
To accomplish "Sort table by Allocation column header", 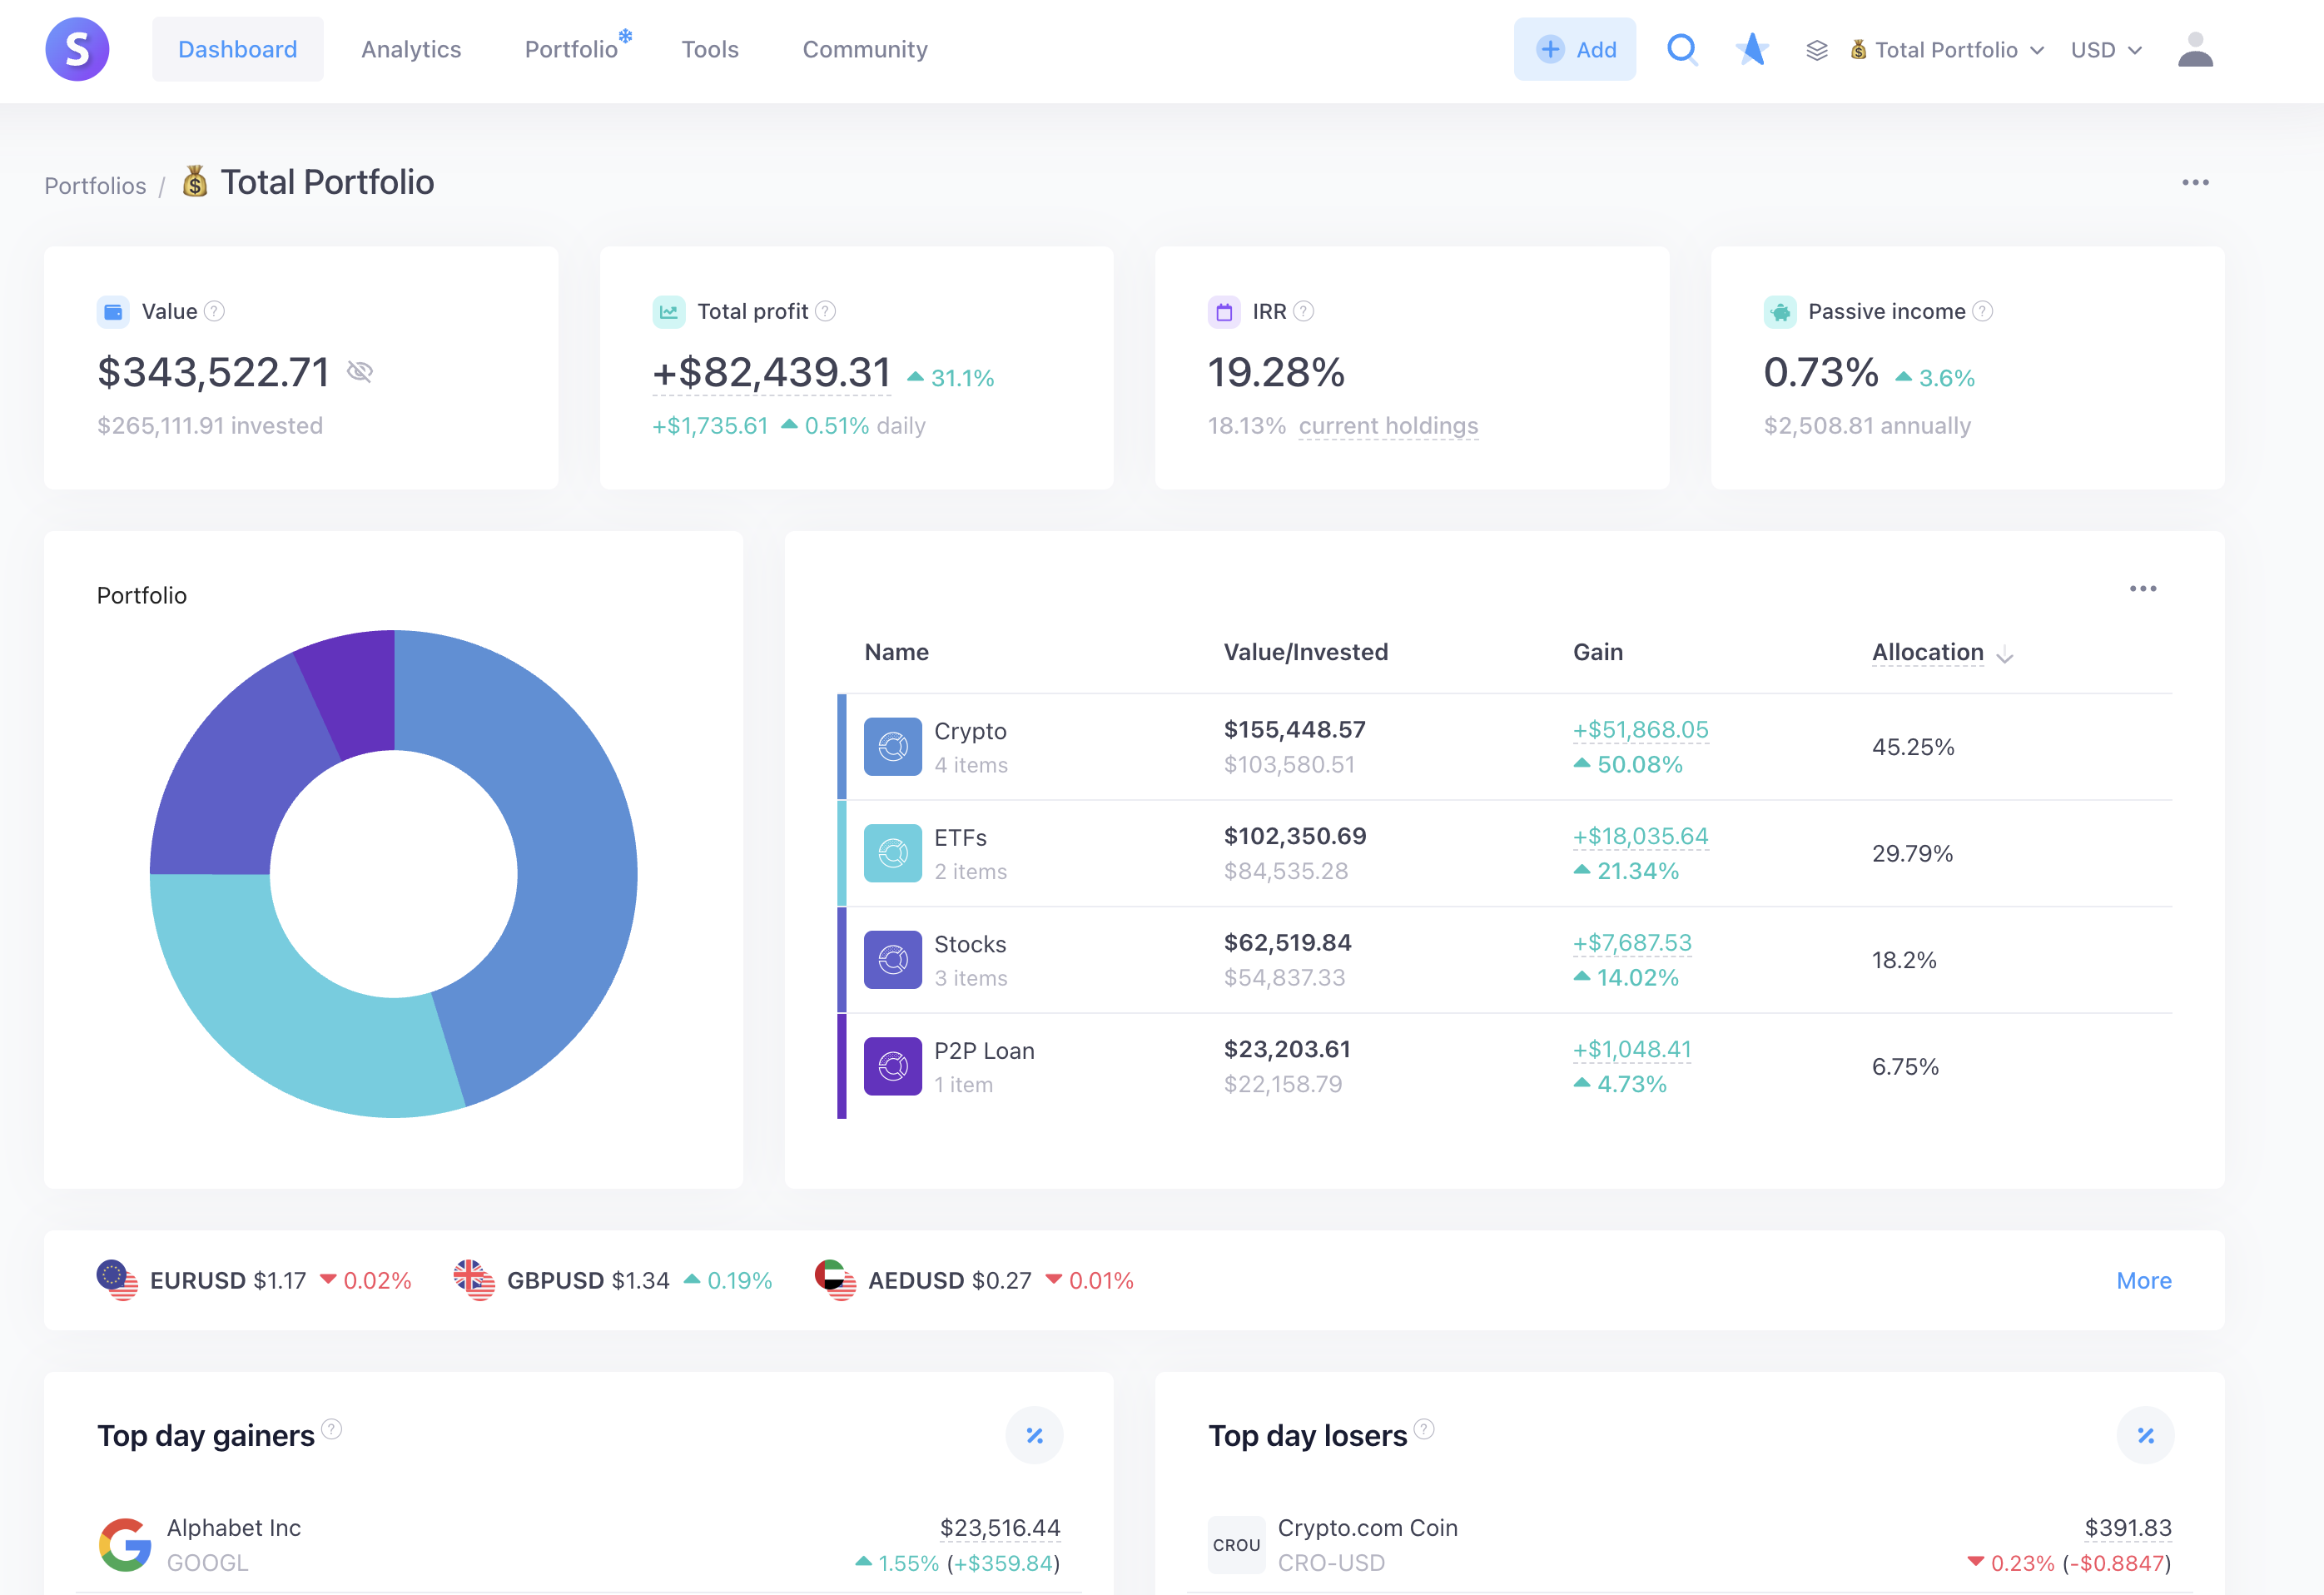I will (x=1927, y=652).
